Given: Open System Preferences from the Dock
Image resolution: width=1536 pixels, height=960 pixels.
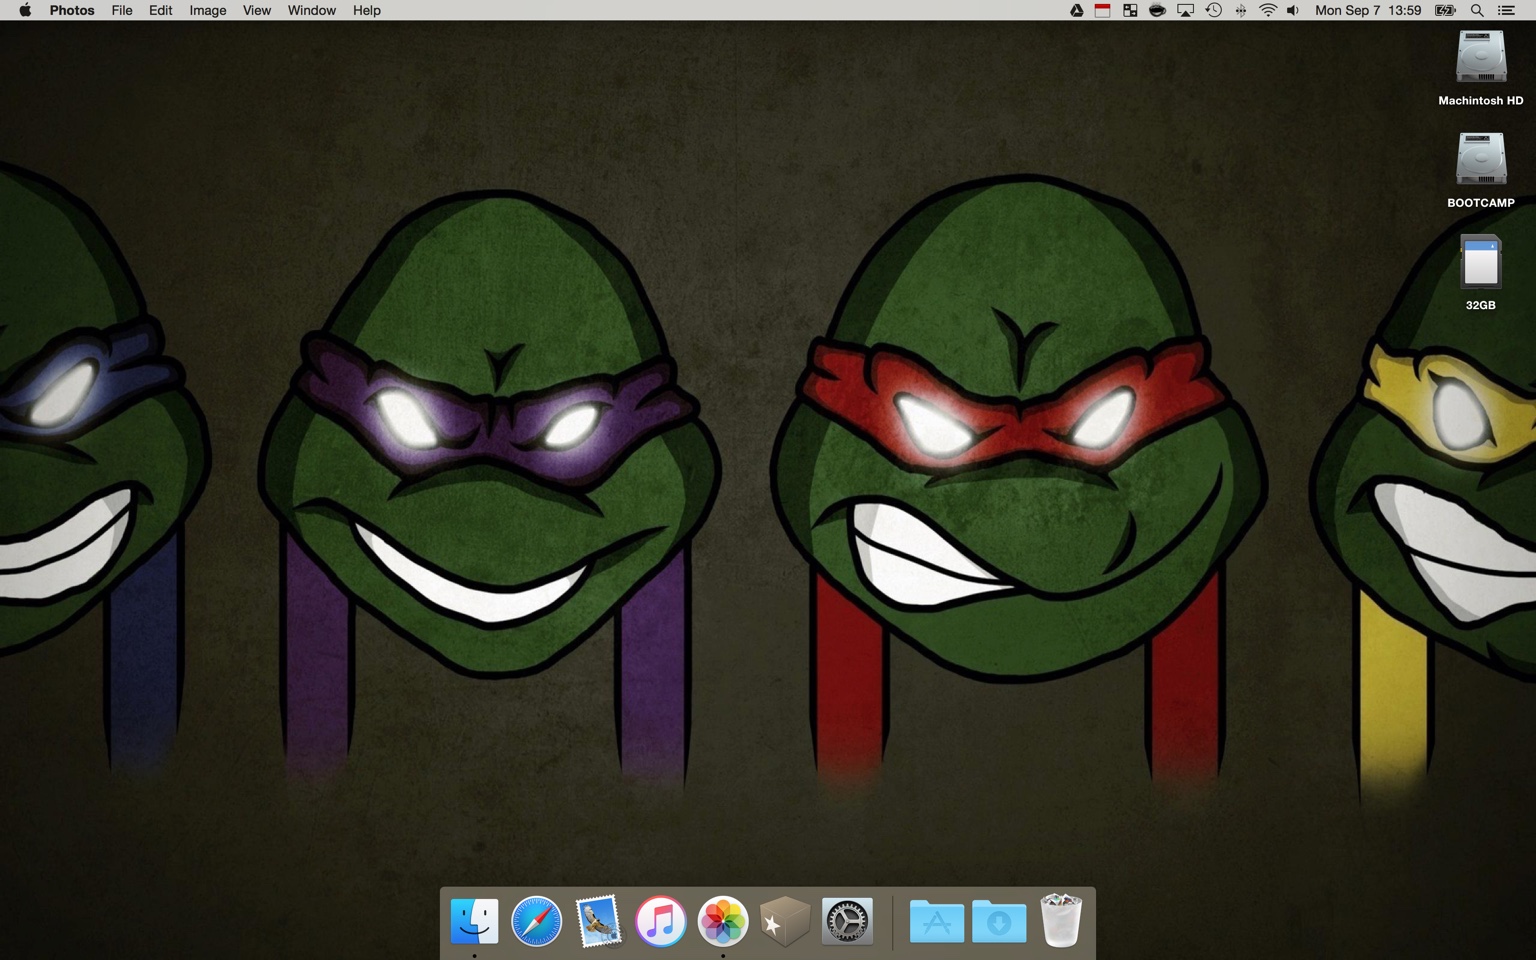Looking at the screenshot, I should pos(847,921).
